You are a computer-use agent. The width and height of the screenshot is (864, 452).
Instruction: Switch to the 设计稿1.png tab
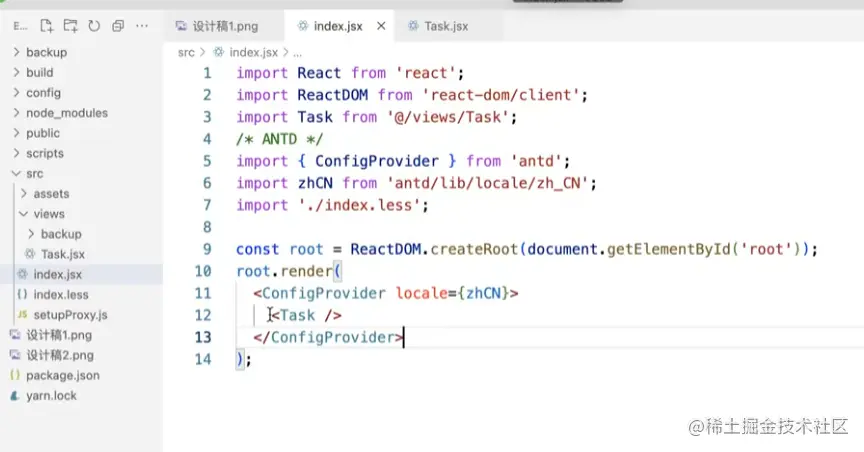point(225,26)
